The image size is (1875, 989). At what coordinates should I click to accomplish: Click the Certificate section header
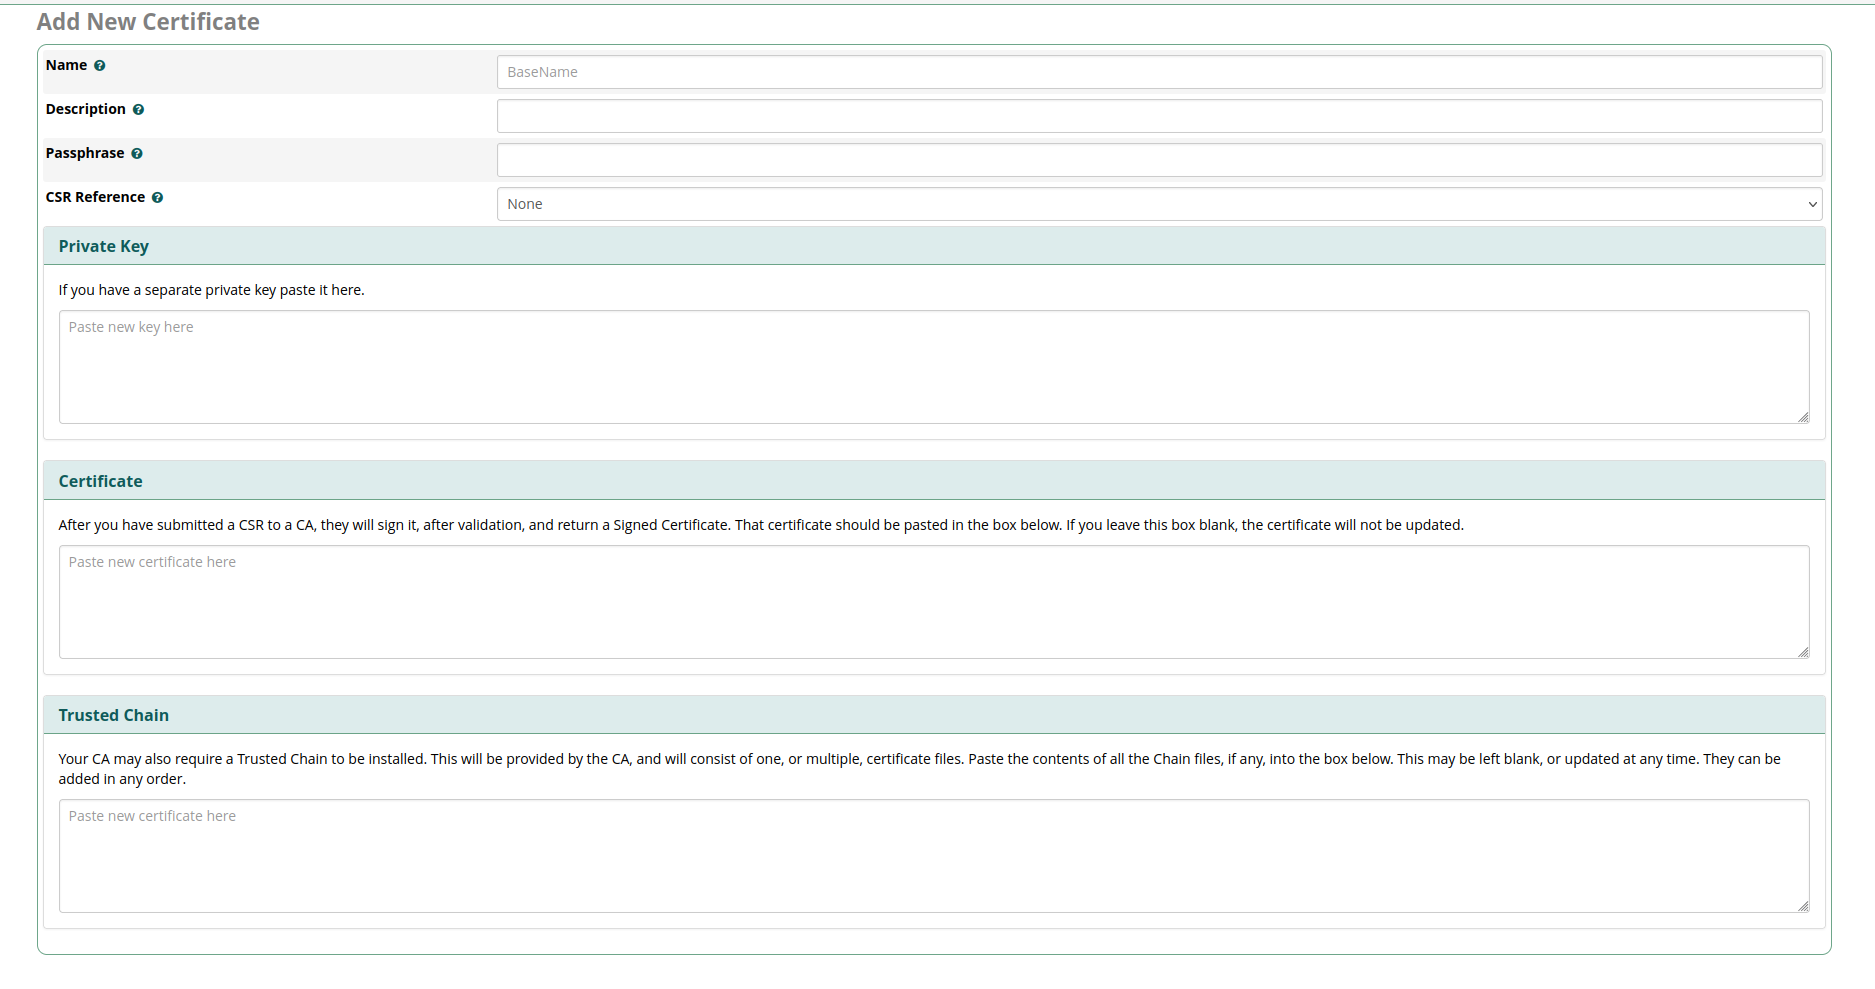coord(934,481)
